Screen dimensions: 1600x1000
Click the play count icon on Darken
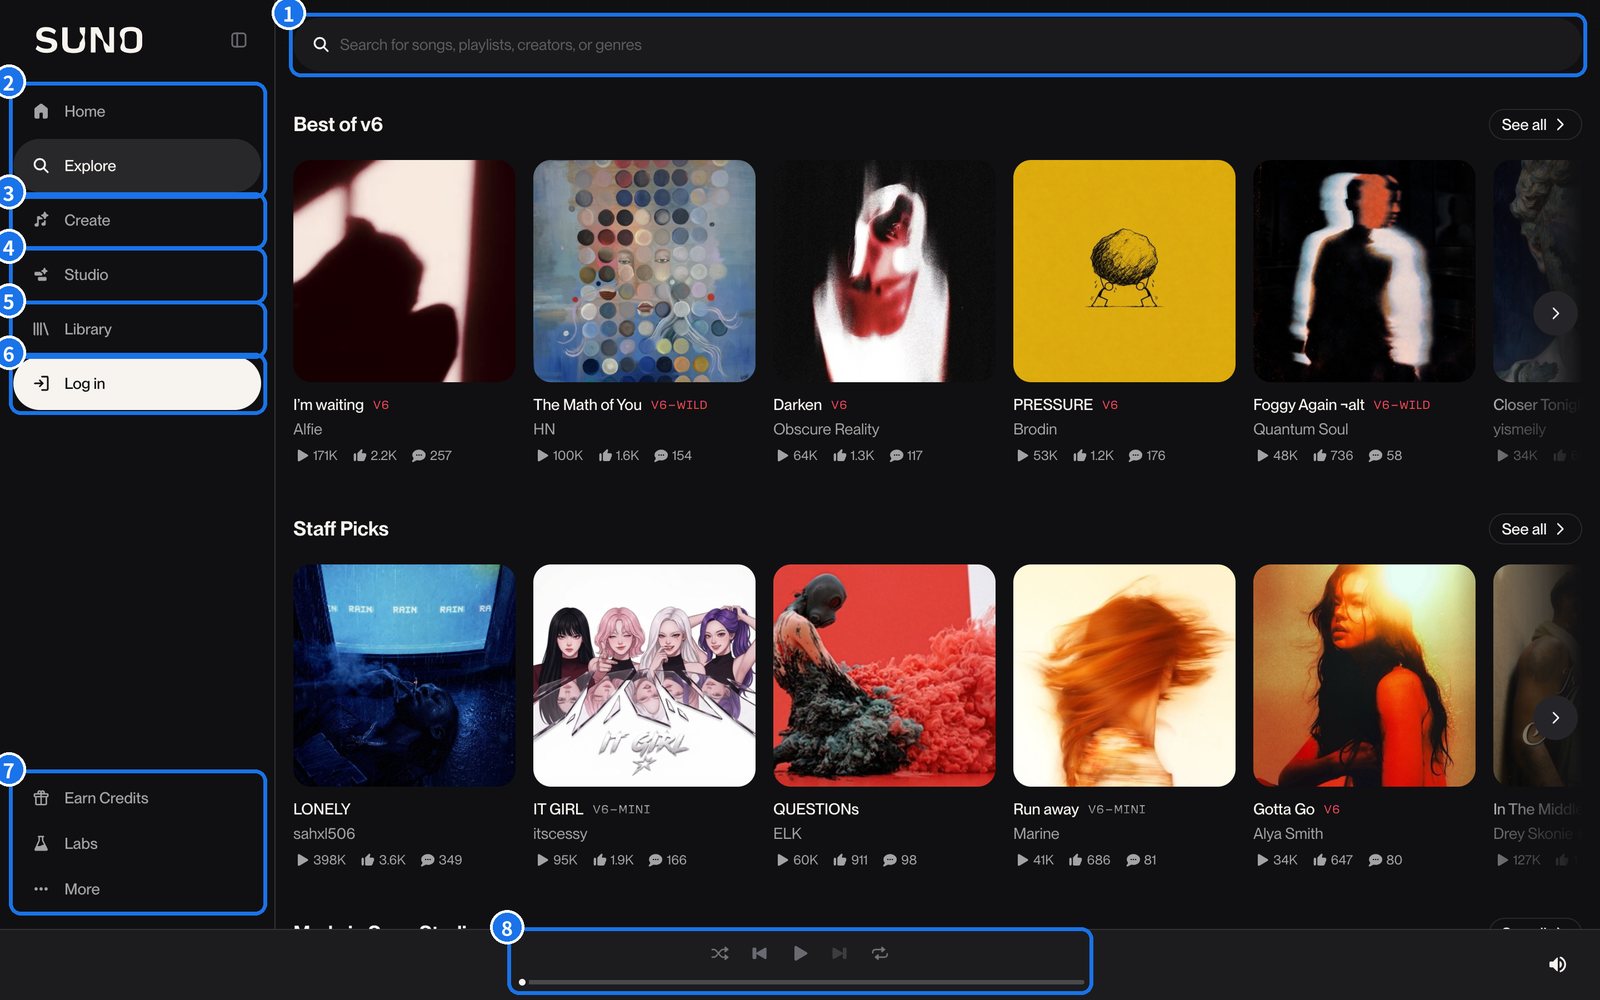[782, 455]
